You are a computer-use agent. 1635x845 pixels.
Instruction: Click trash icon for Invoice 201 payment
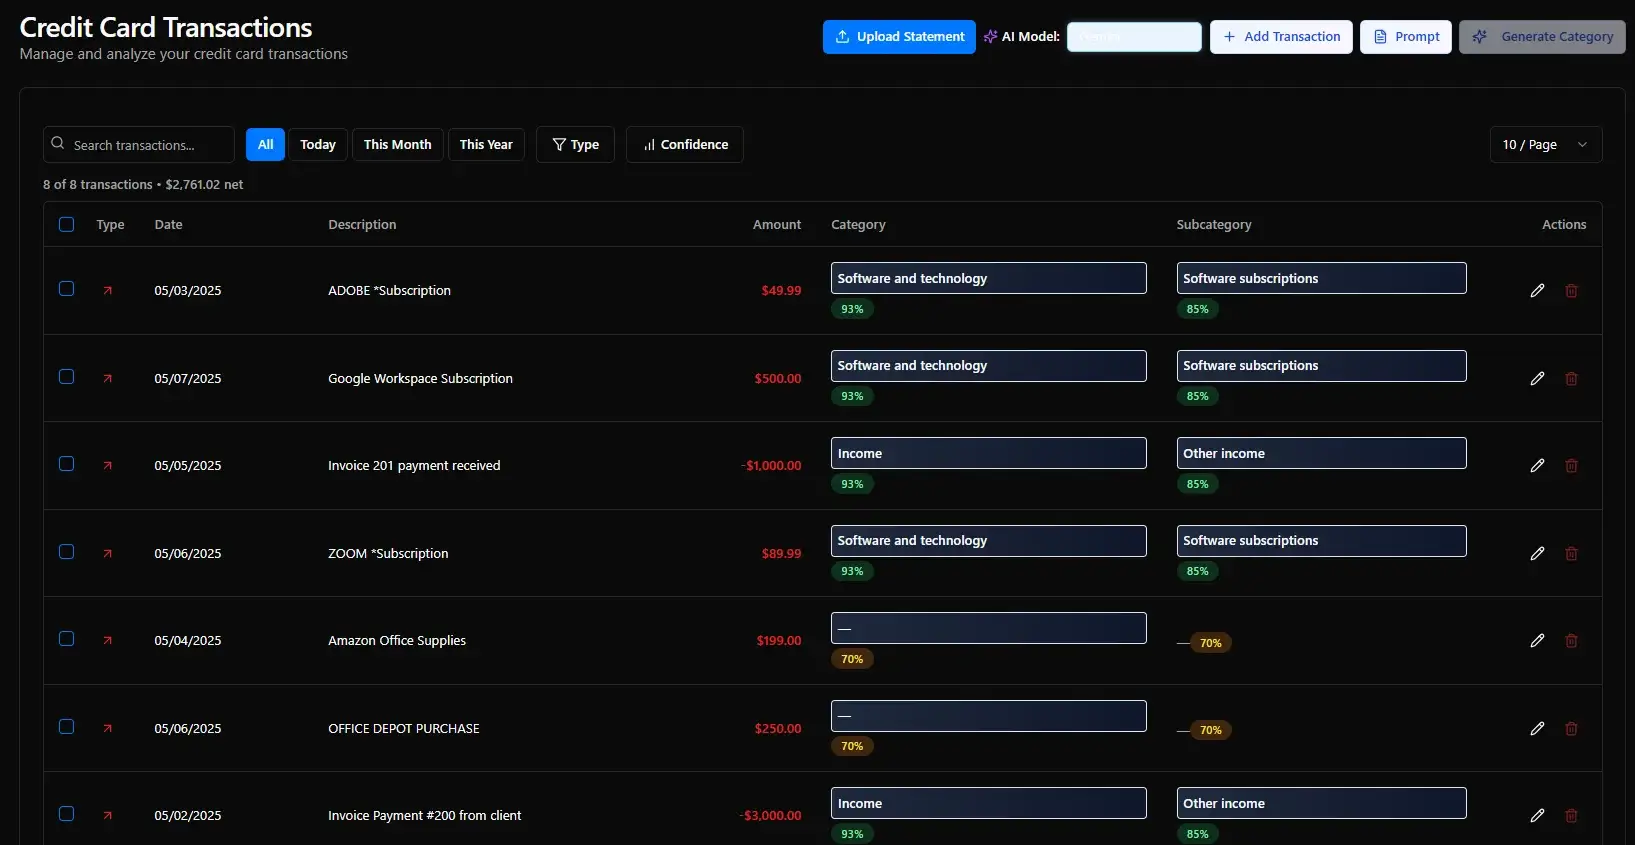(1571, 466)
